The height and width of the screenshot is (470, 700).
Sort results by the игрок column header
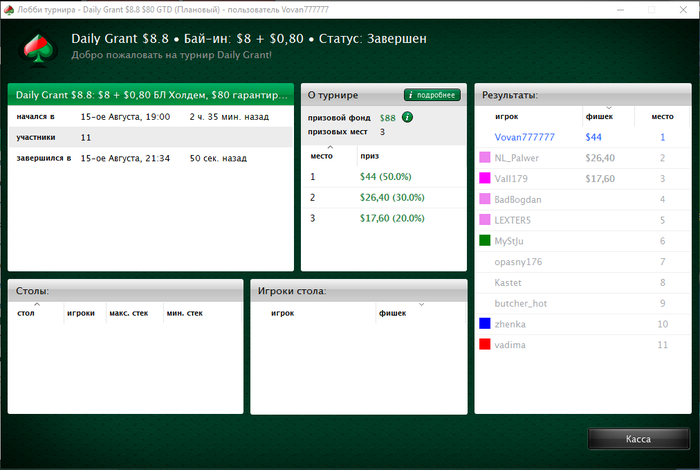(x=507, y=116)
